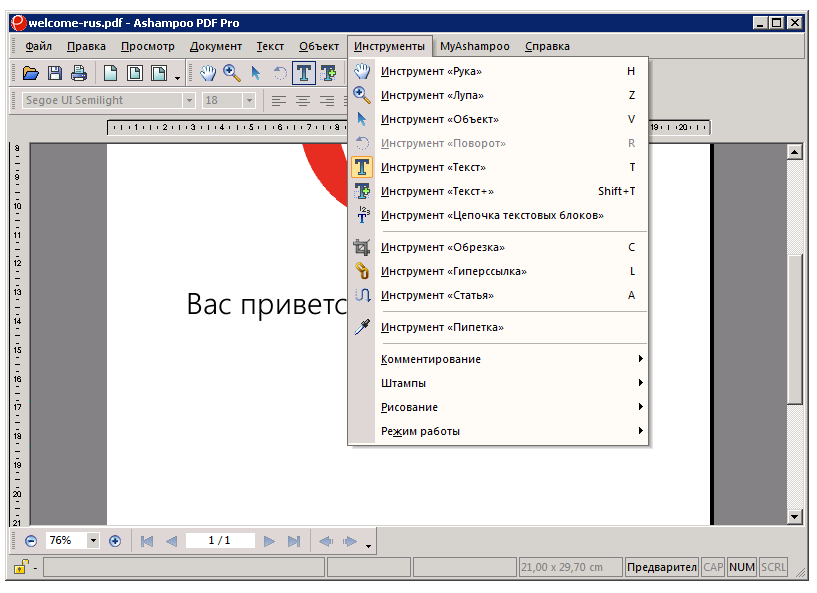Open the font size 18 dropdown
817x593 pixels.
pyautogui.click(x=249, y=100)
